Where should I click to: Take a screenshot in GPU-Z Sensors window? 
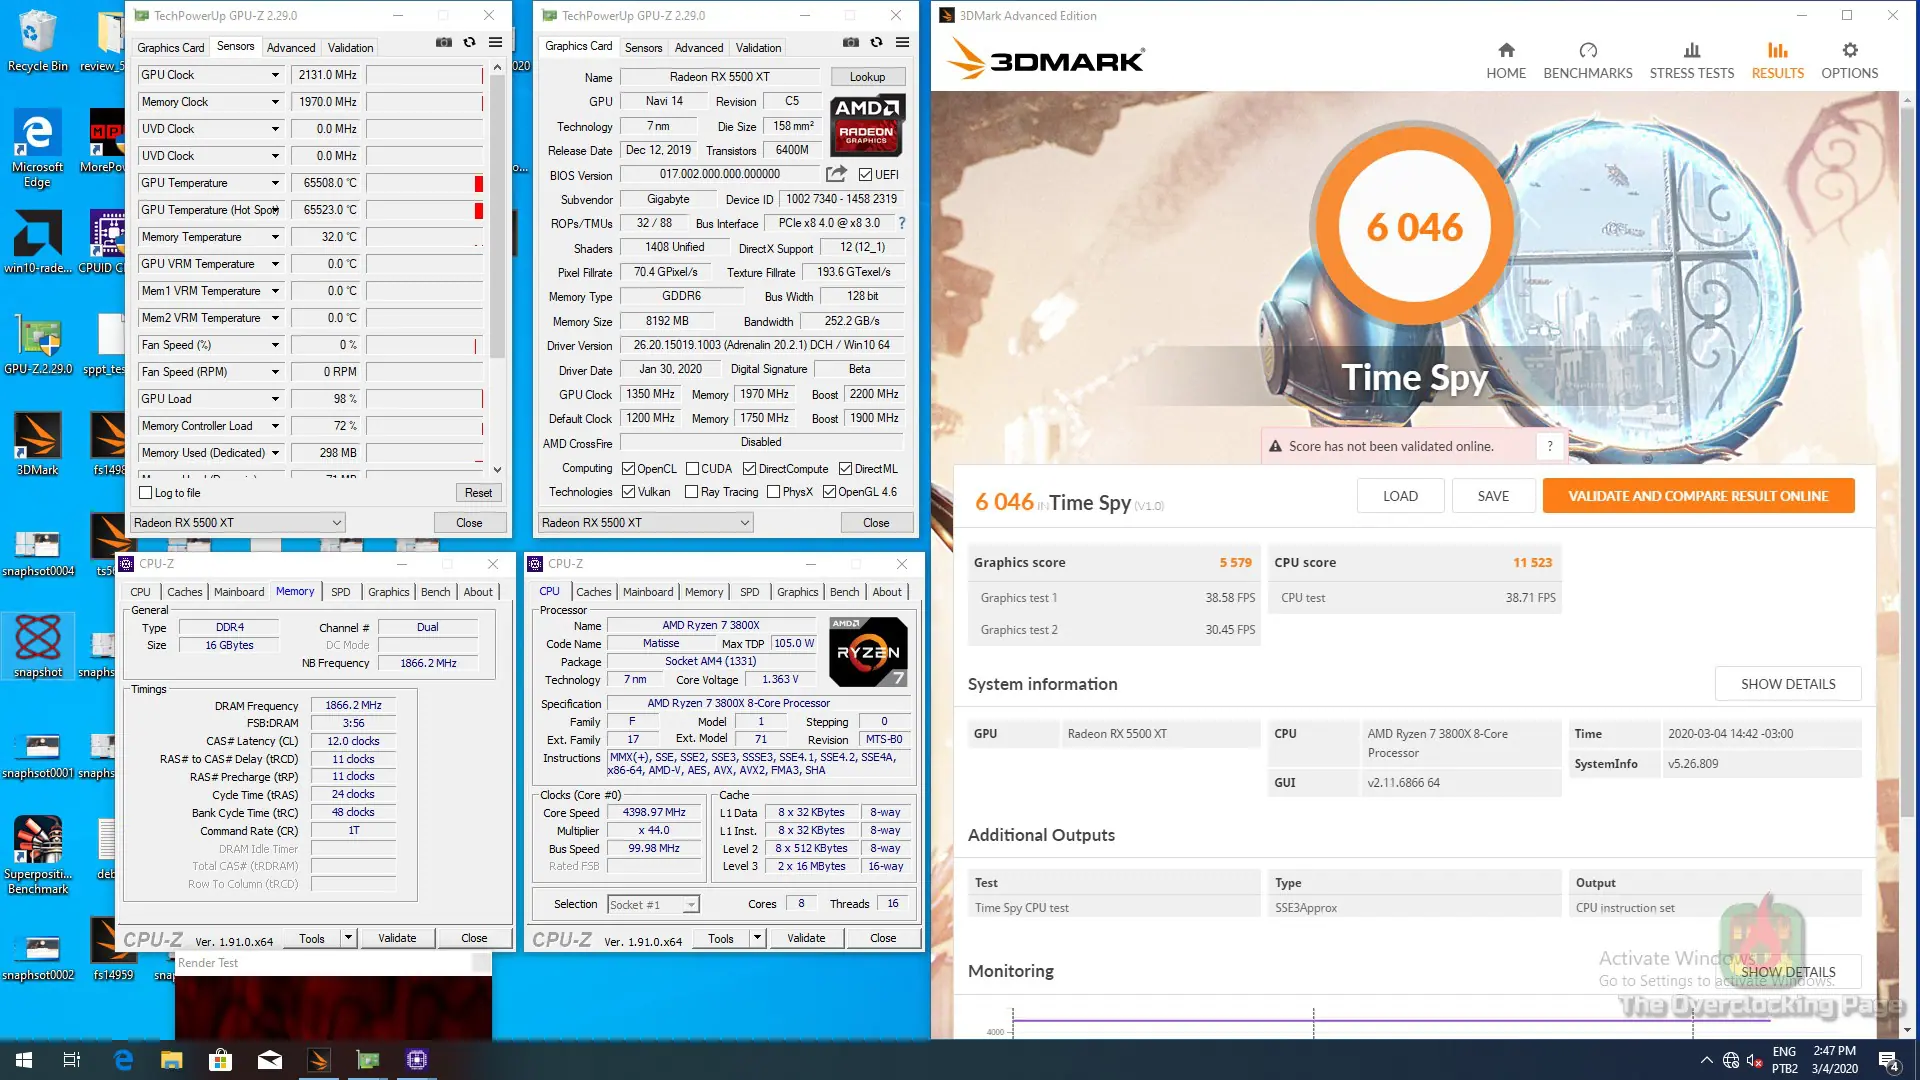click(x=443, y=43)
